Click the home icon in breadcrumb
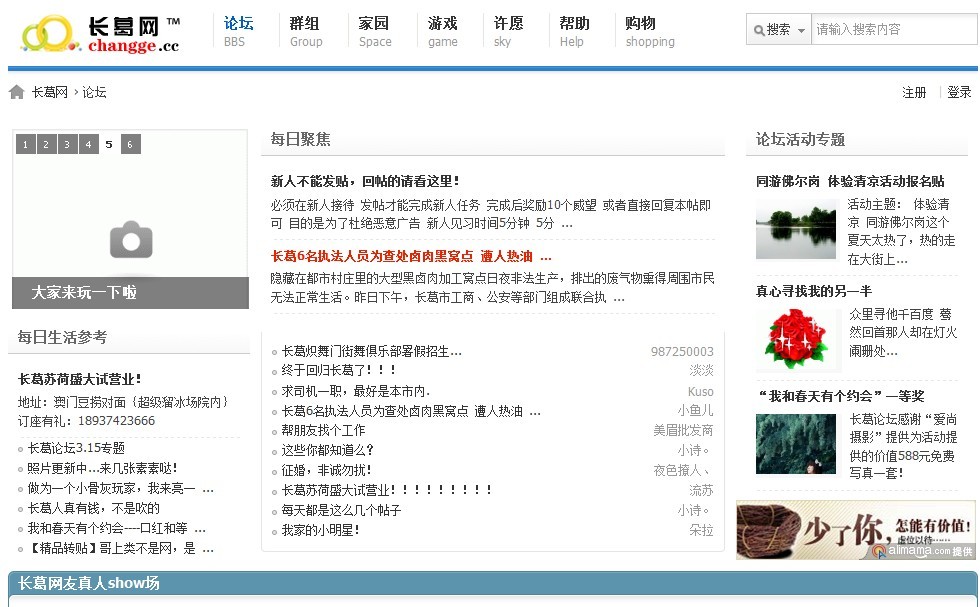980x607 pixels. [17, 93]
